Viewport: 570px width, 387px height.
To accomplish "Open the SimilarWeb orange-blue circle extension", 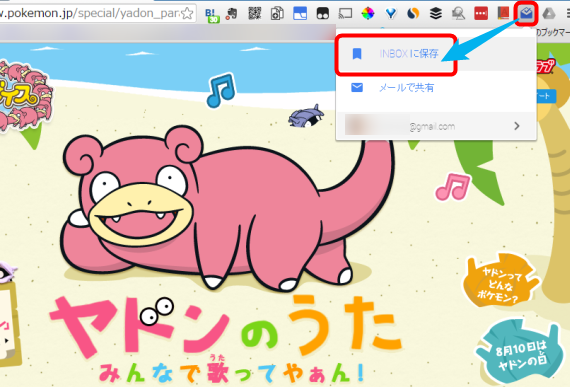I will click(413, 14).
